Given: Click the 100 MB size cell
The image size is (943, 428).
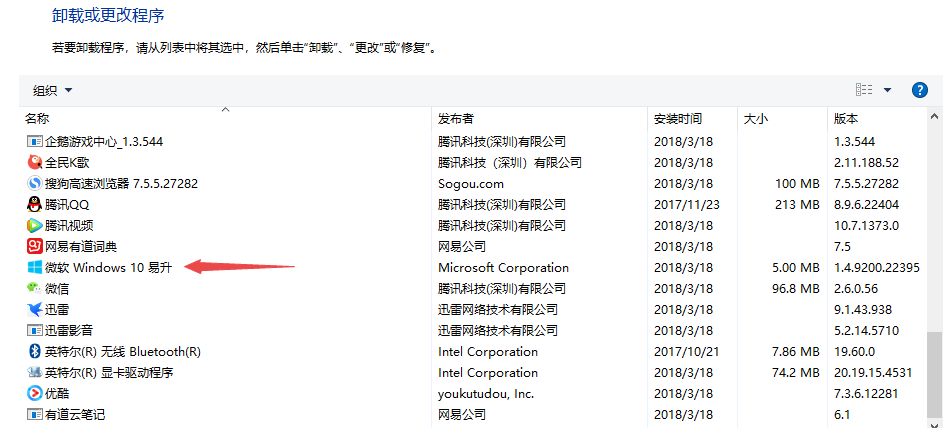Looking at the screenshot, I should point(797,183).
